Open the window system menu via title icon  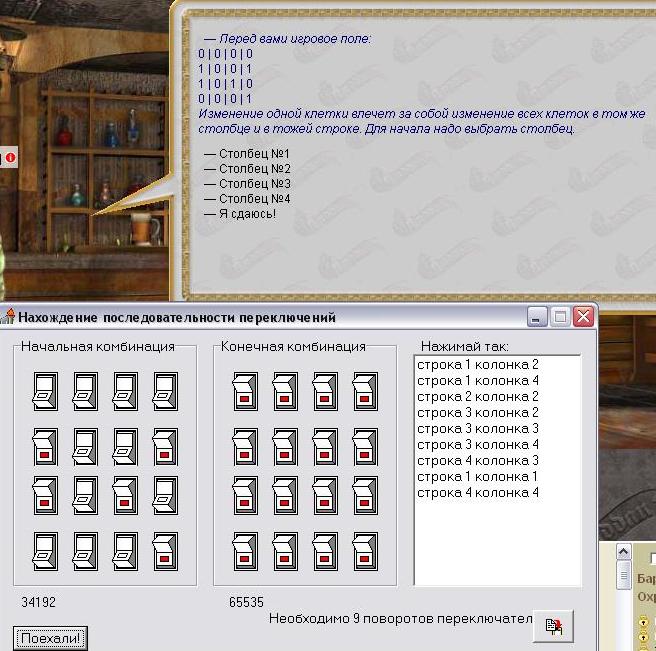[9, 317]
